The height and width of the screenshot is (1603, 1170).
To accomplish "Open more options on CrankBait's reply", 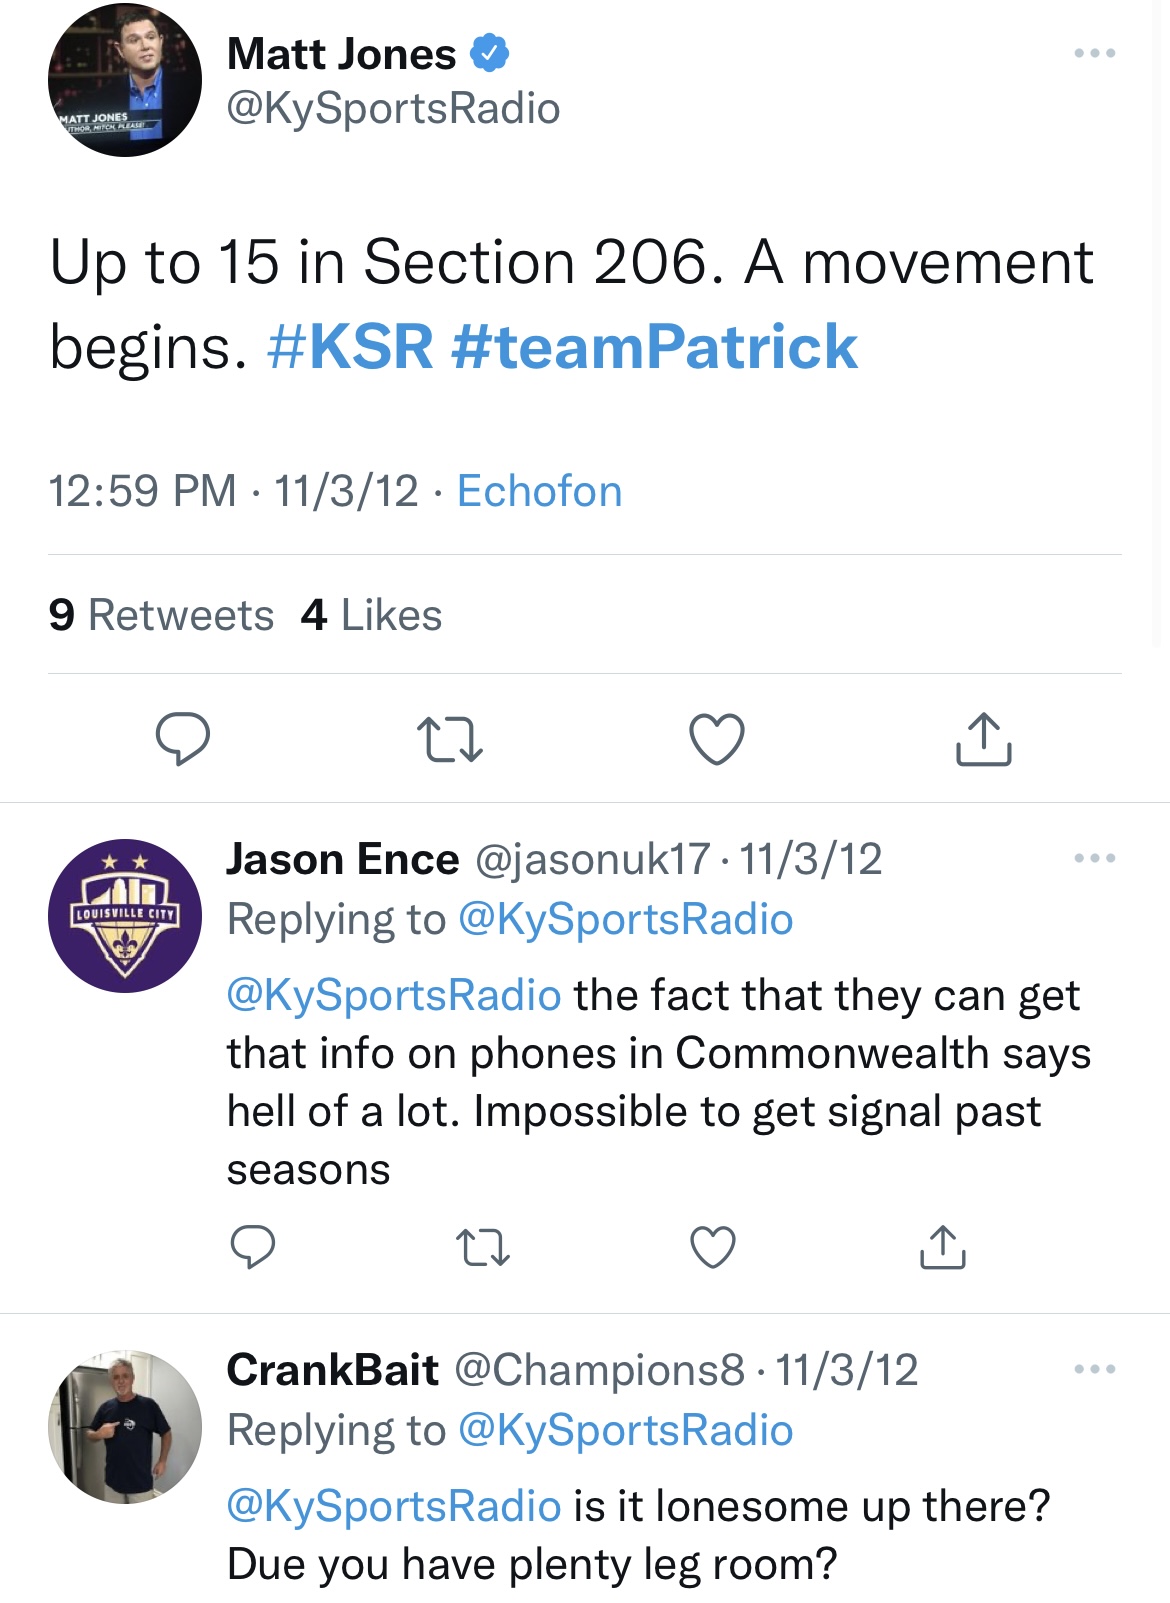I will tap(1094, 1369).
